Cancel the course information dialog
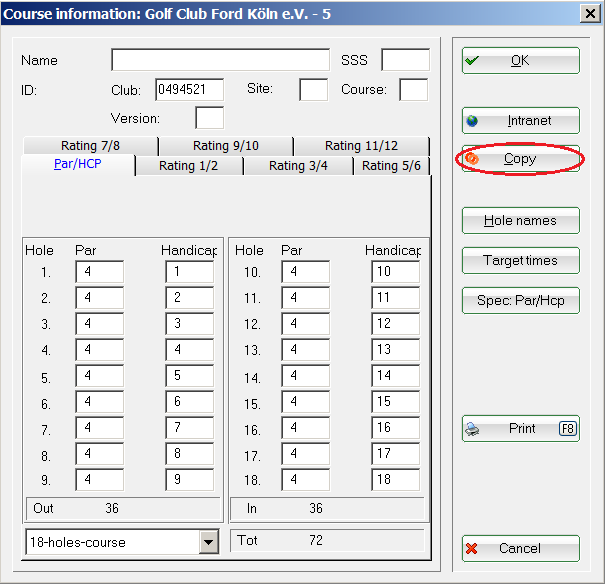 click(x=521, y=548)
